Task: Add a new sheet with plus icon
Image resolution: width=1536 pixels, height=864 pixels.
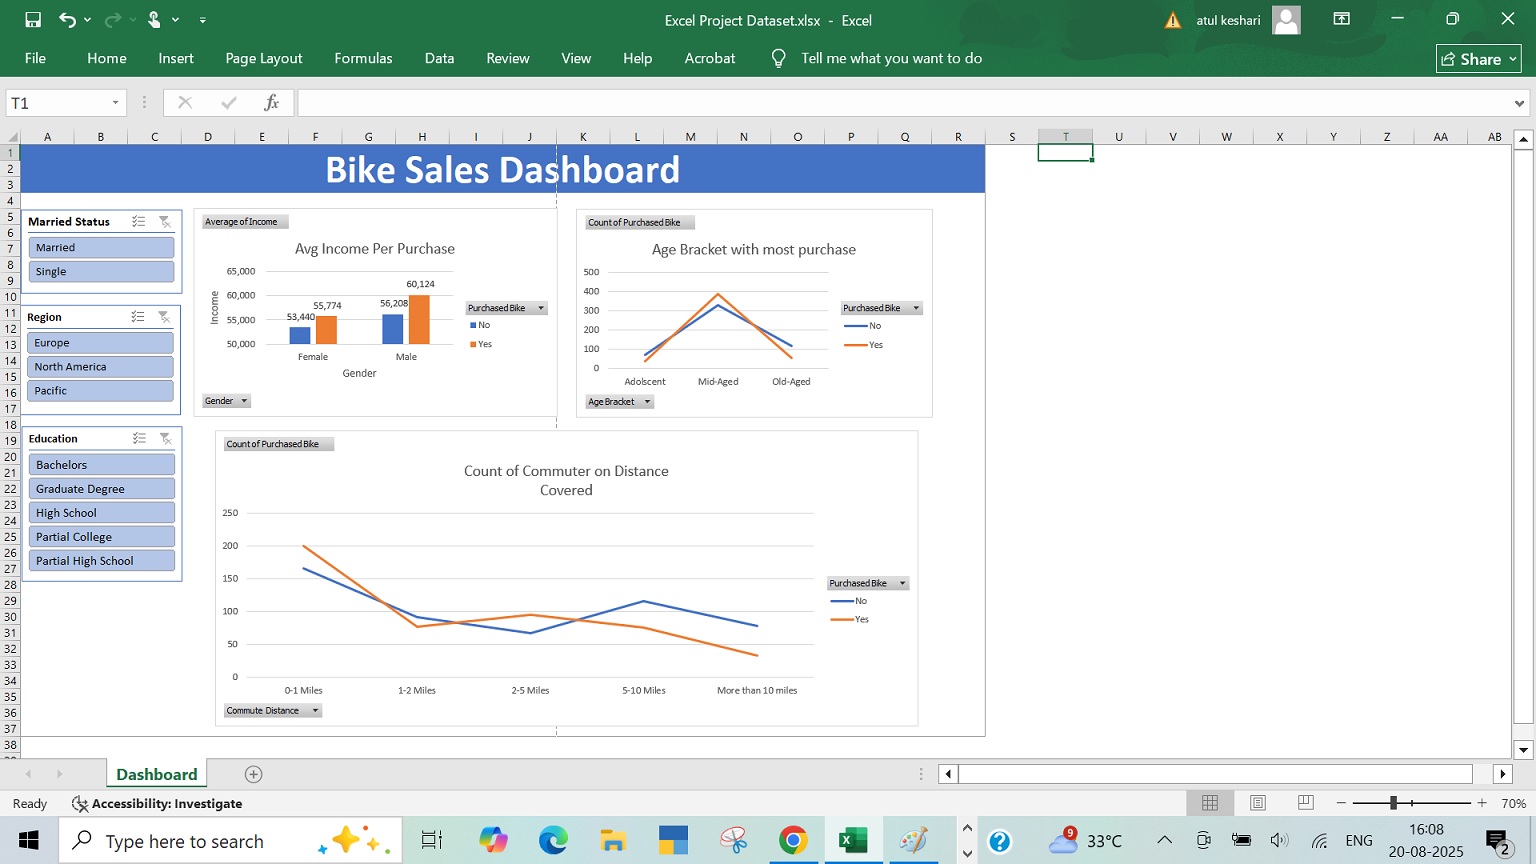Action: pos(254,774)
